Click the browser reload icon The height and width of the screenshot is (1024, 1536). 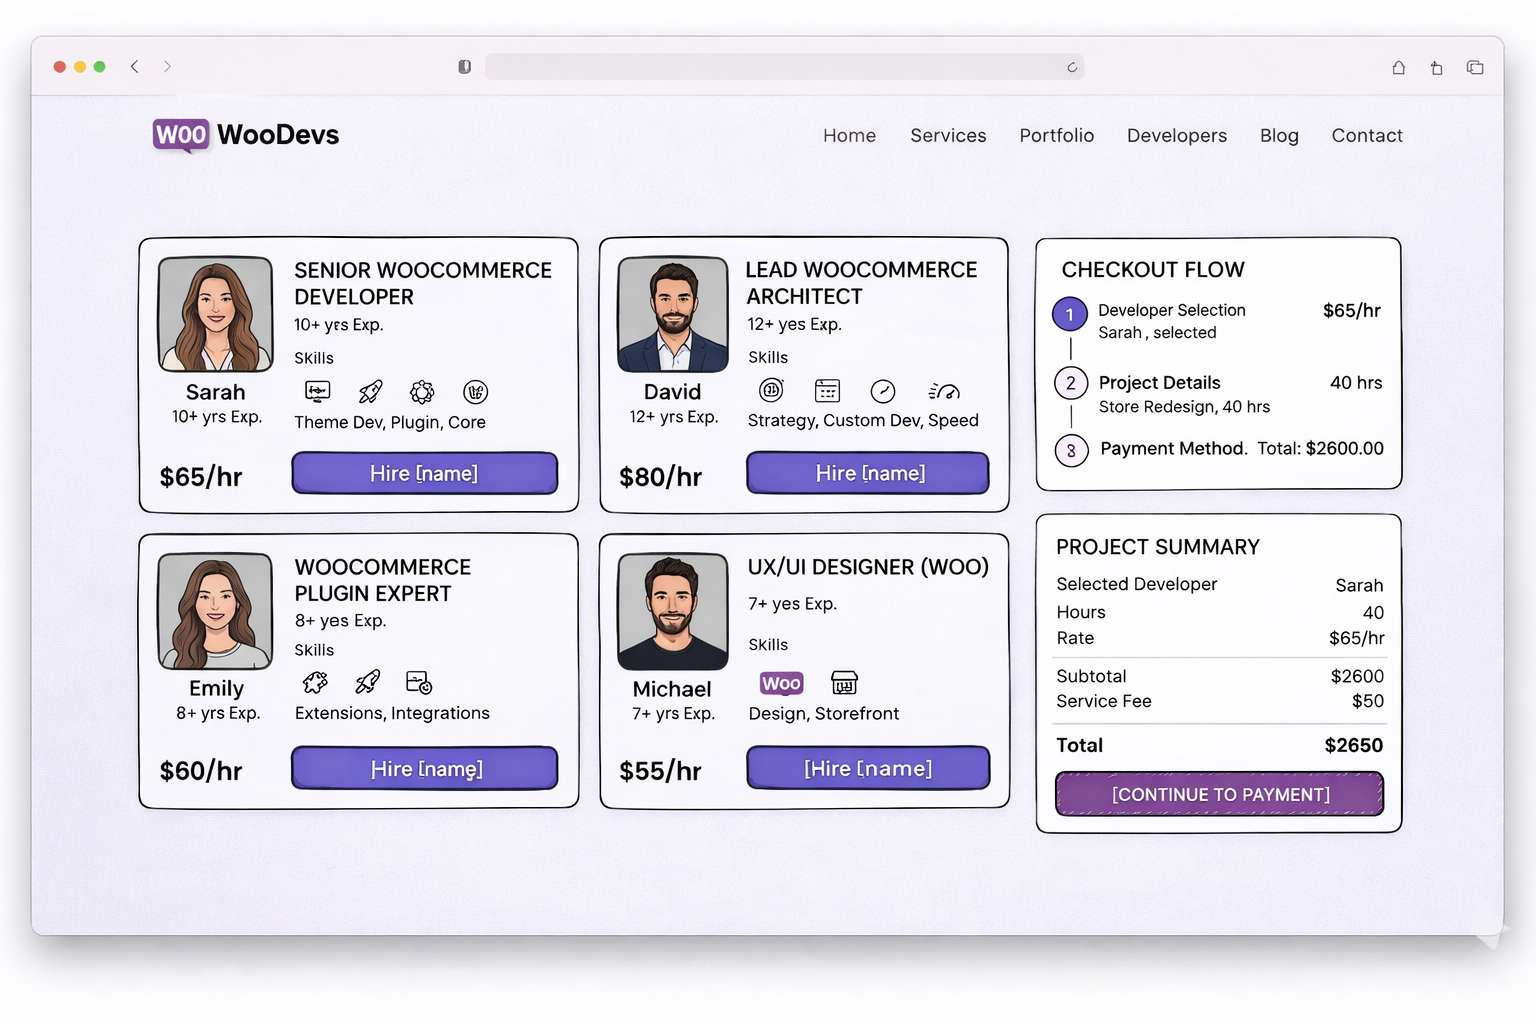click(1071, 67)
